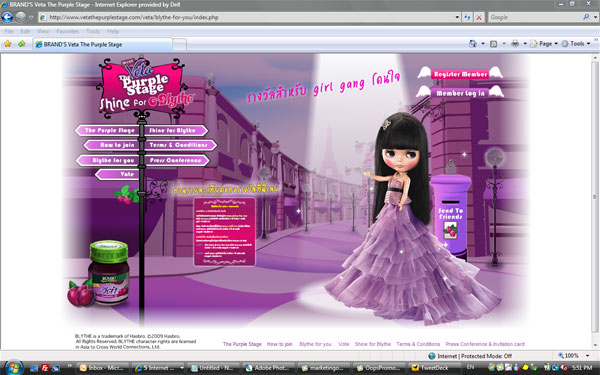Expand the Feeds dropdown arrow

pyautogui.click(x=504, y=44)
